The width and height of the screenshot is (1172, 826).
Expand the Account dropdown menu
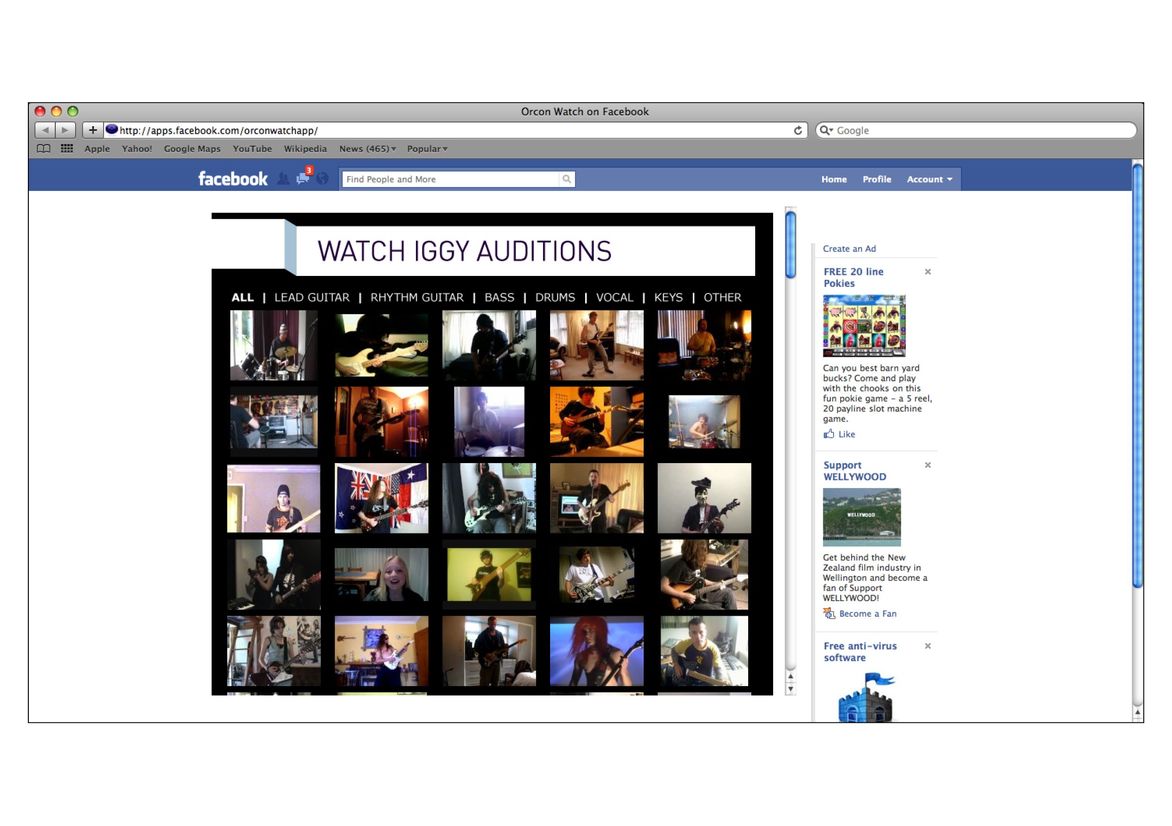coord(929,180)
